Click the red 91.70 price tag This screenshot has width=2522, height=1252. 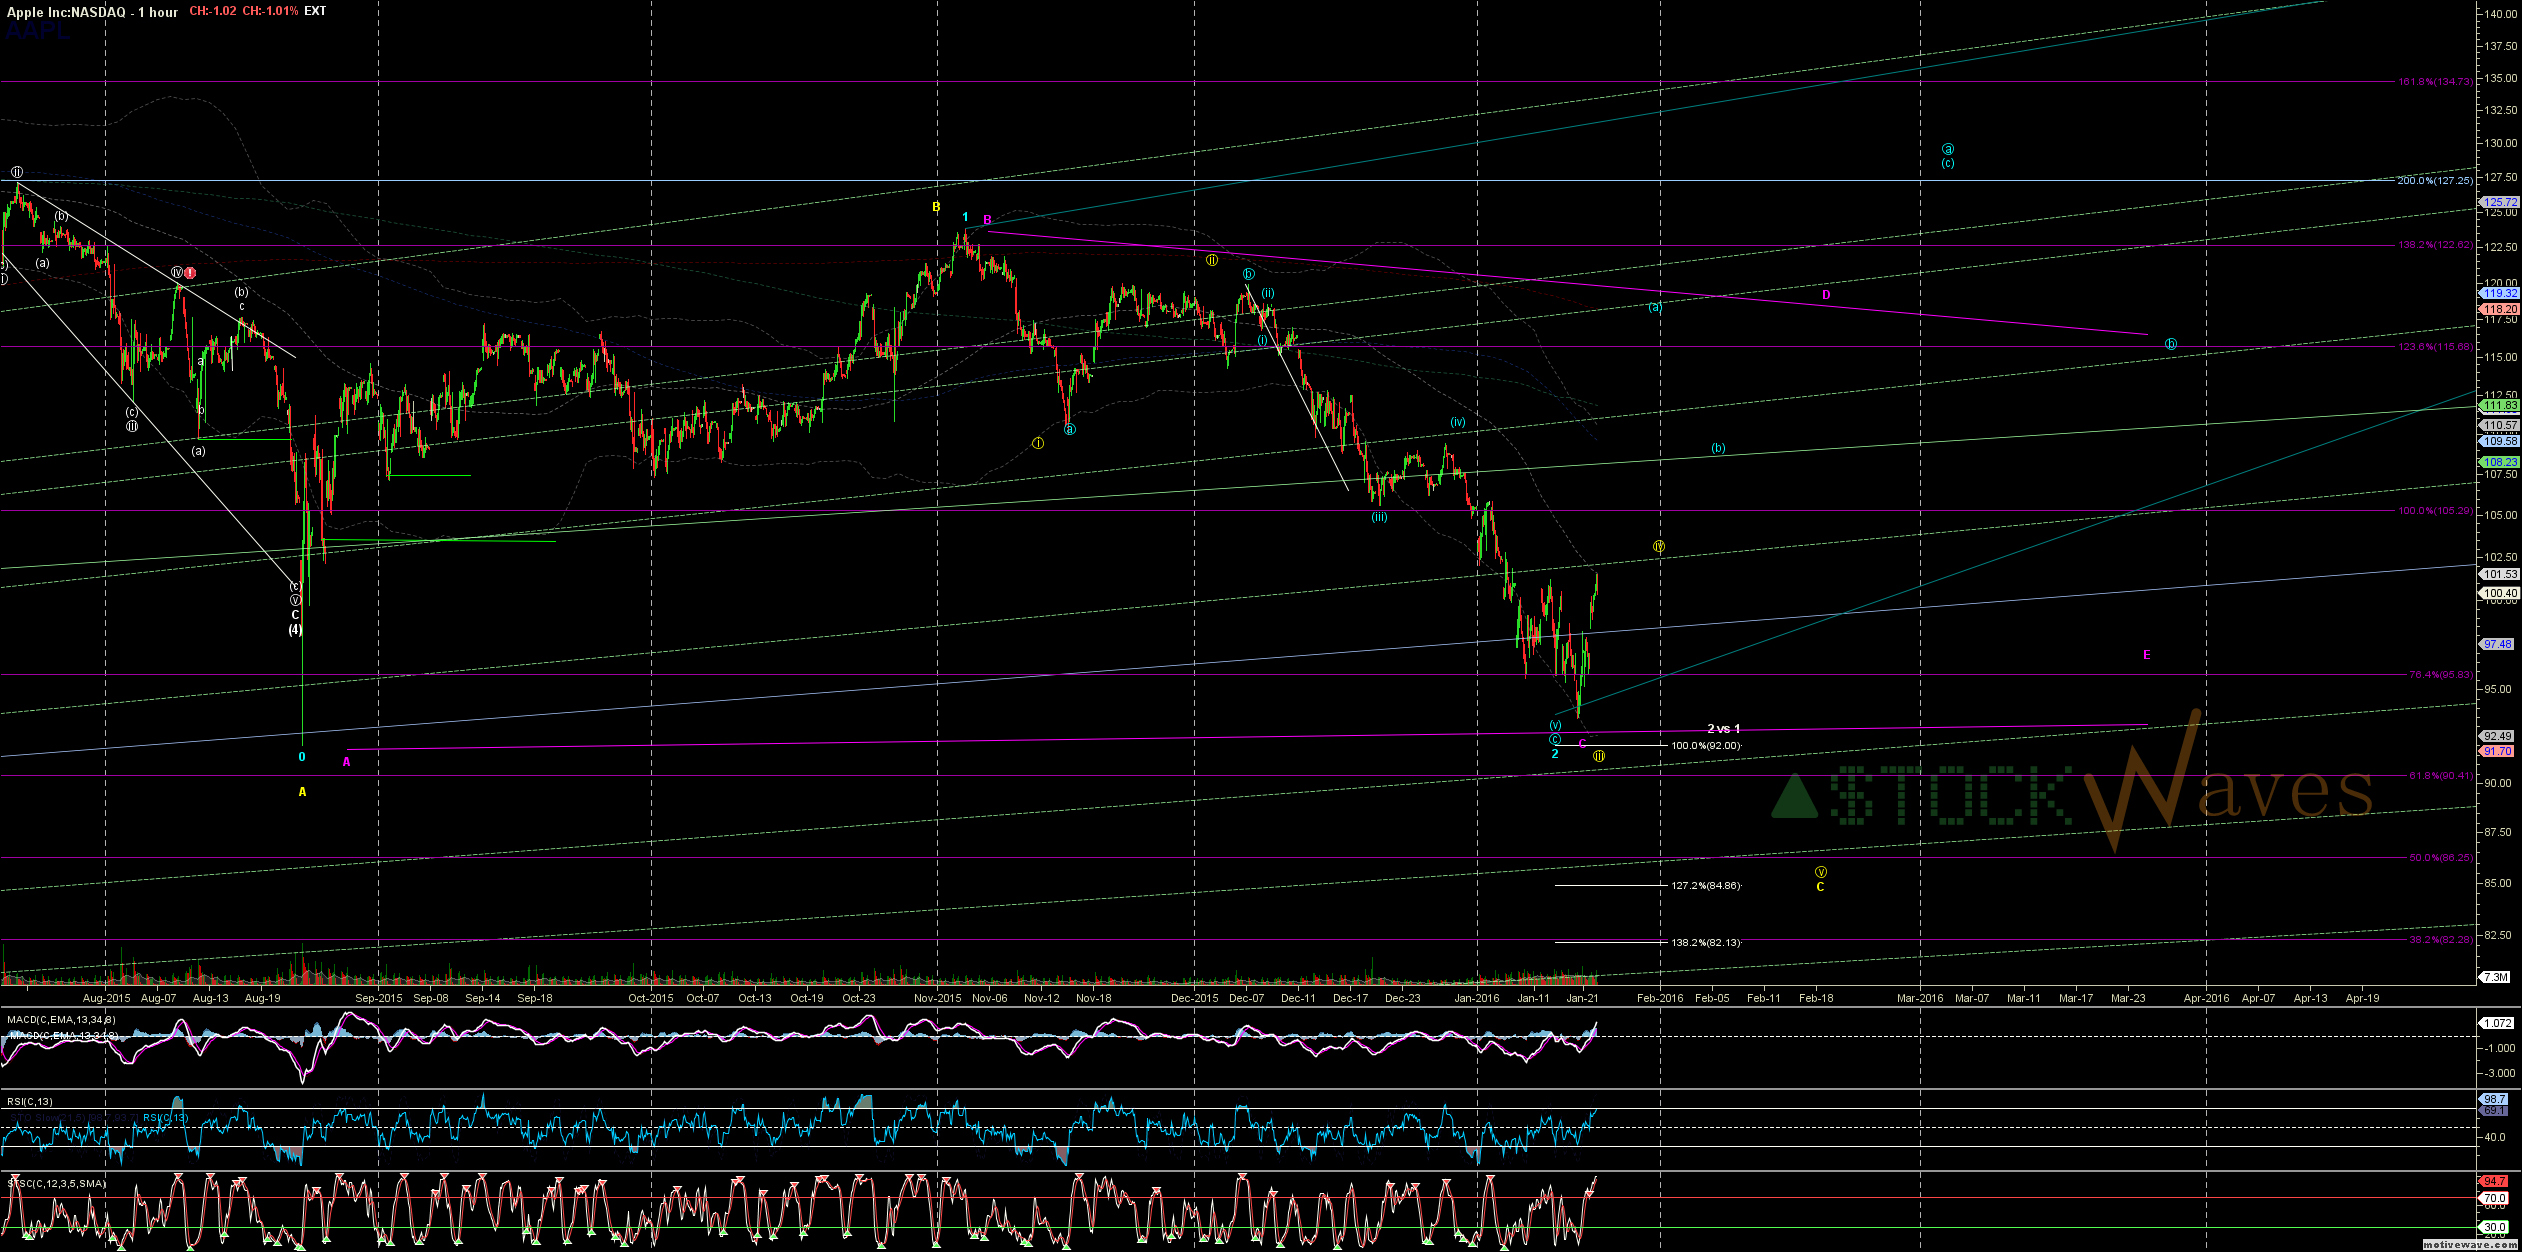pos(2498,752)
